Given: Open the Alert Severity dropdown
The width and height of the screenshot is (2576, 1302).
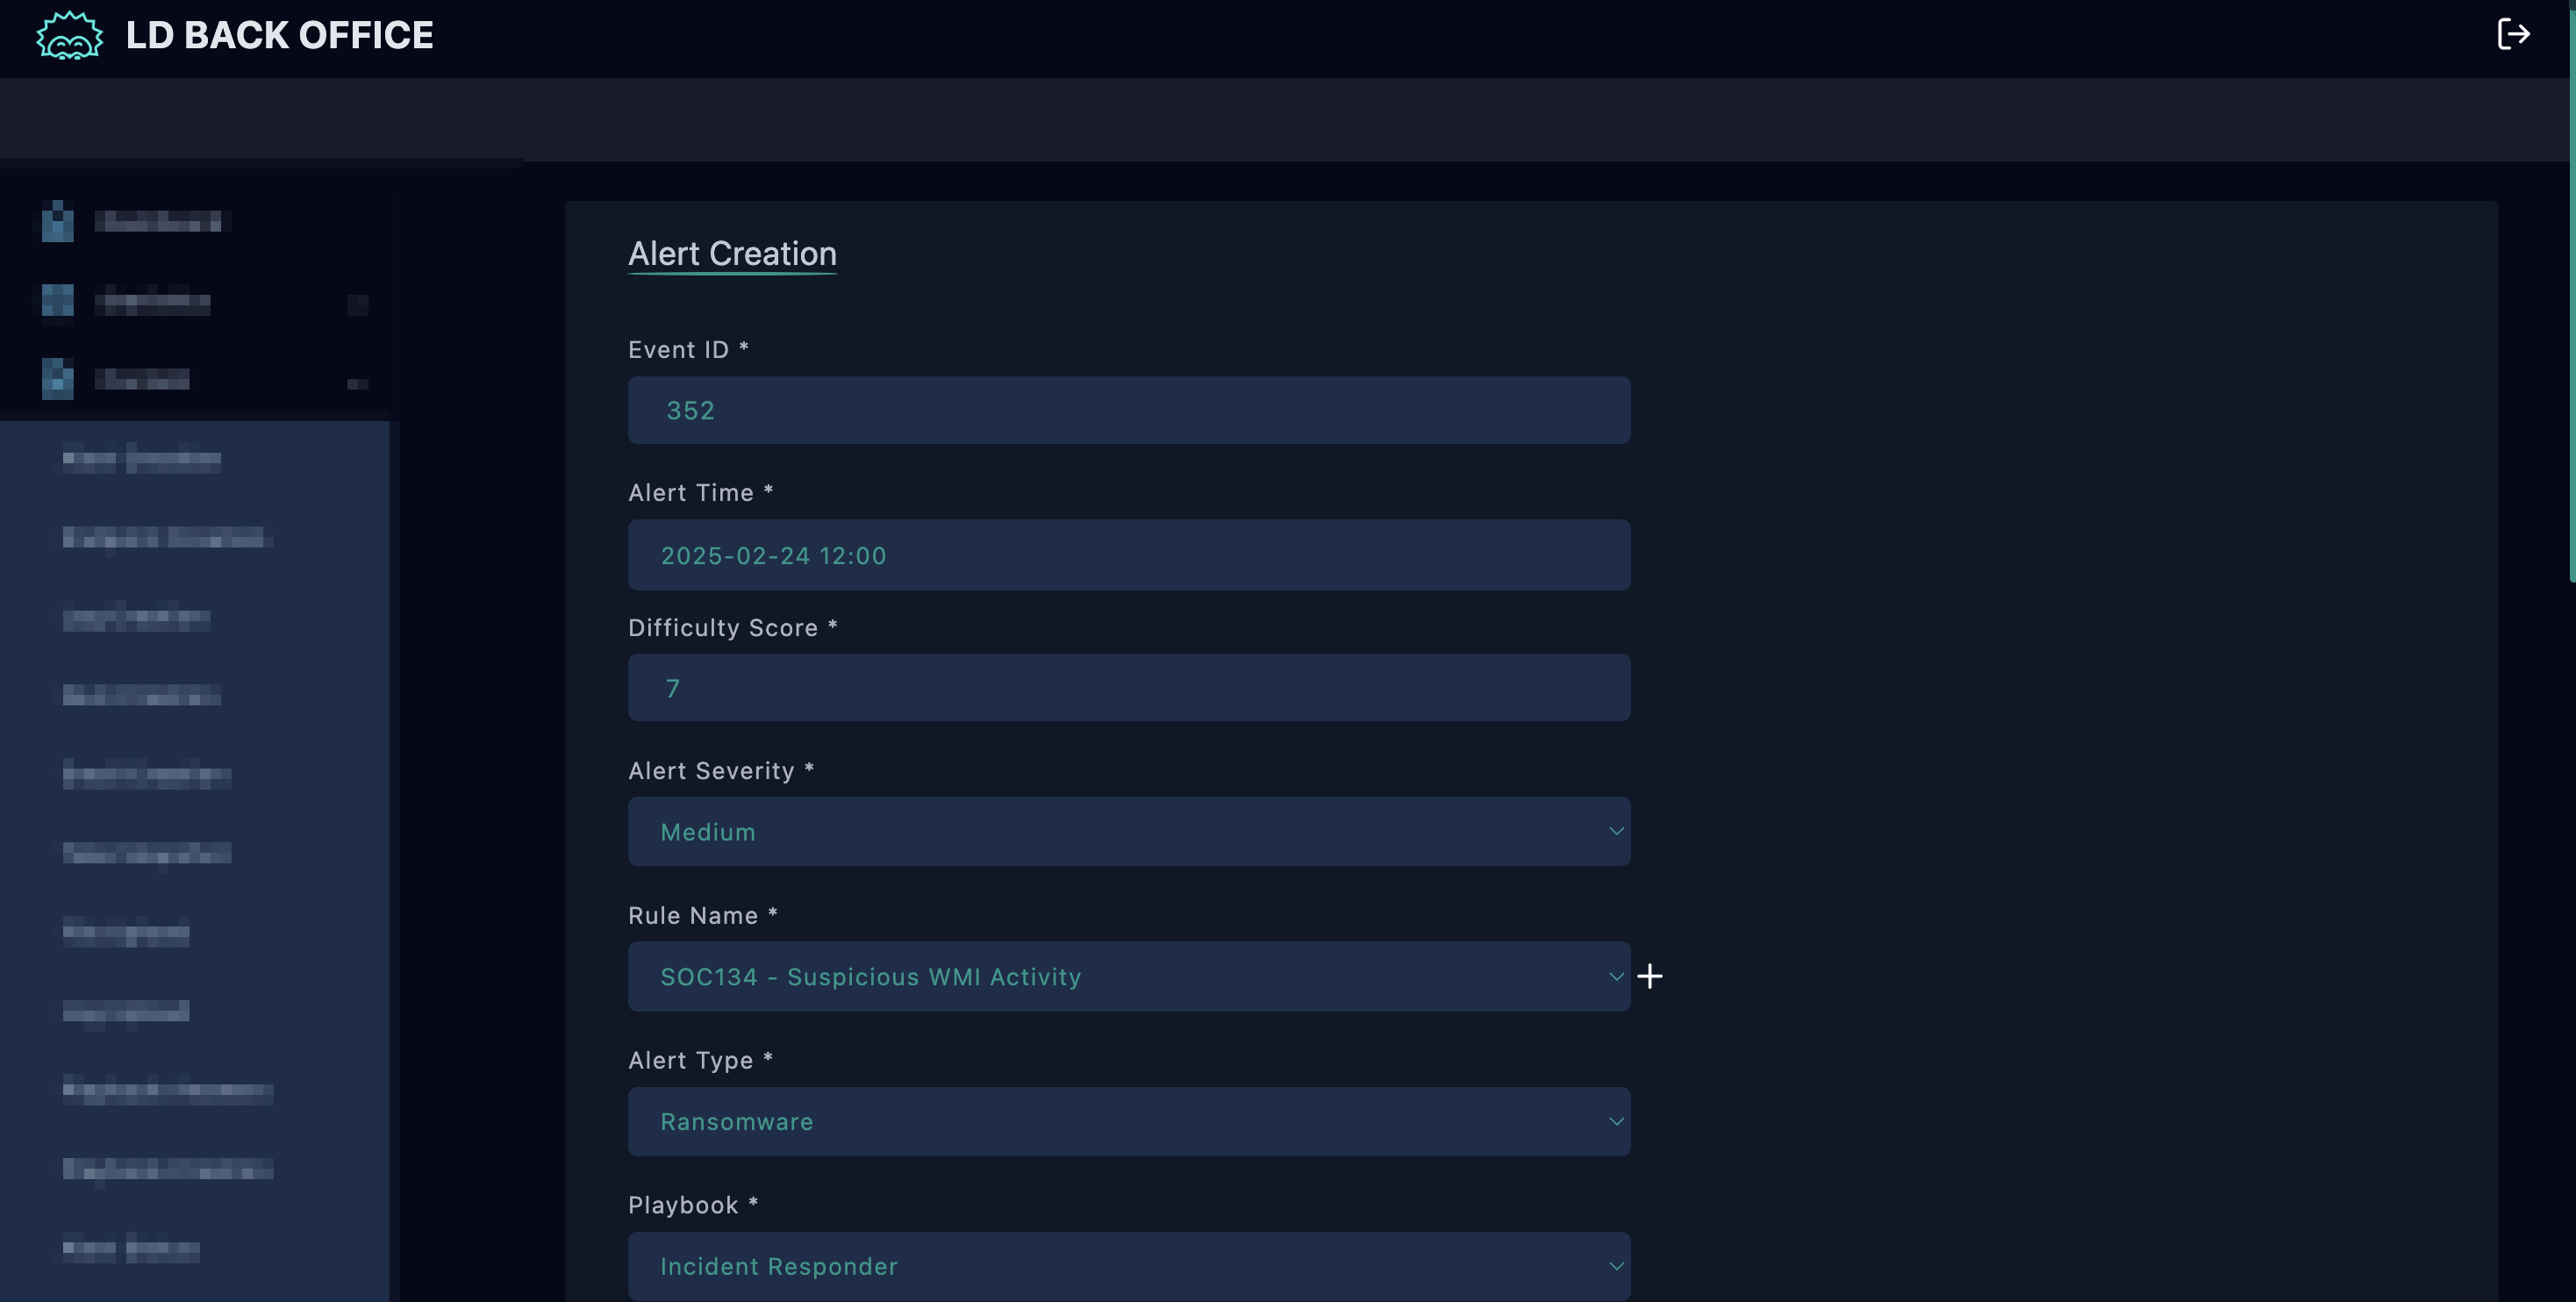Looking at the screenshot, I should click(1128, 831).
